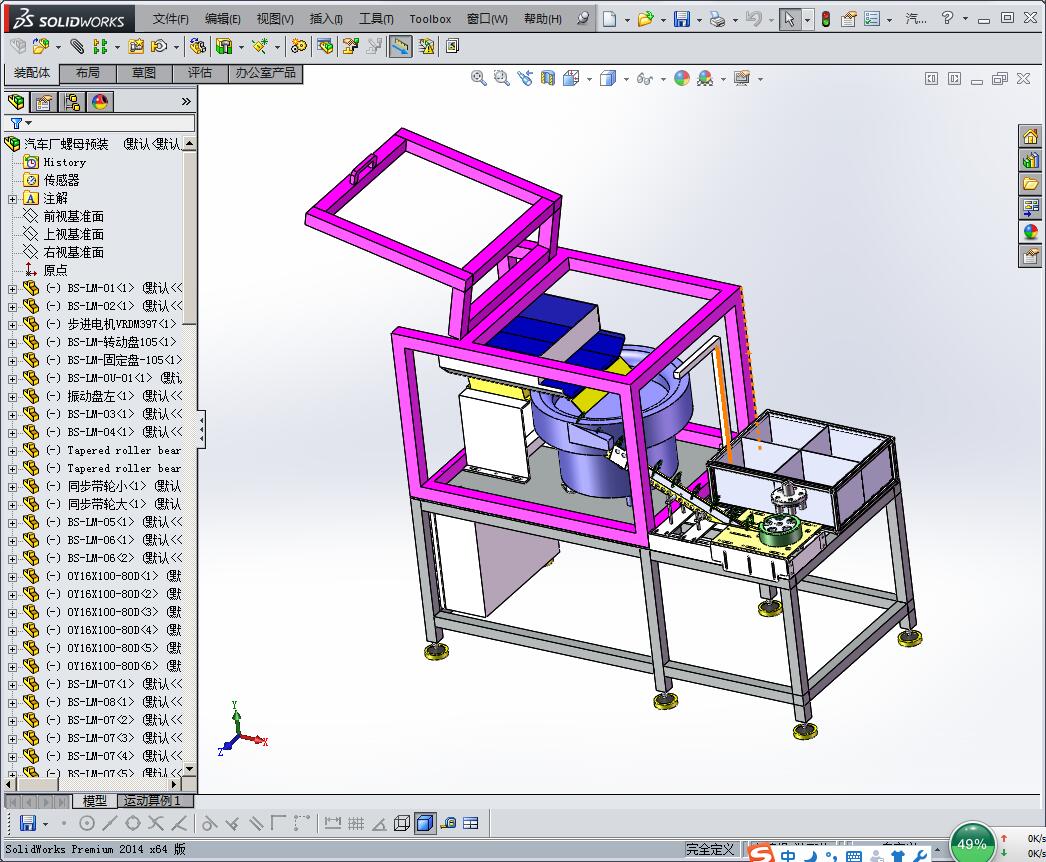Screen dimensions: 1046x862
Task: Open the Assembly Features tool
Action: [224, 46]
